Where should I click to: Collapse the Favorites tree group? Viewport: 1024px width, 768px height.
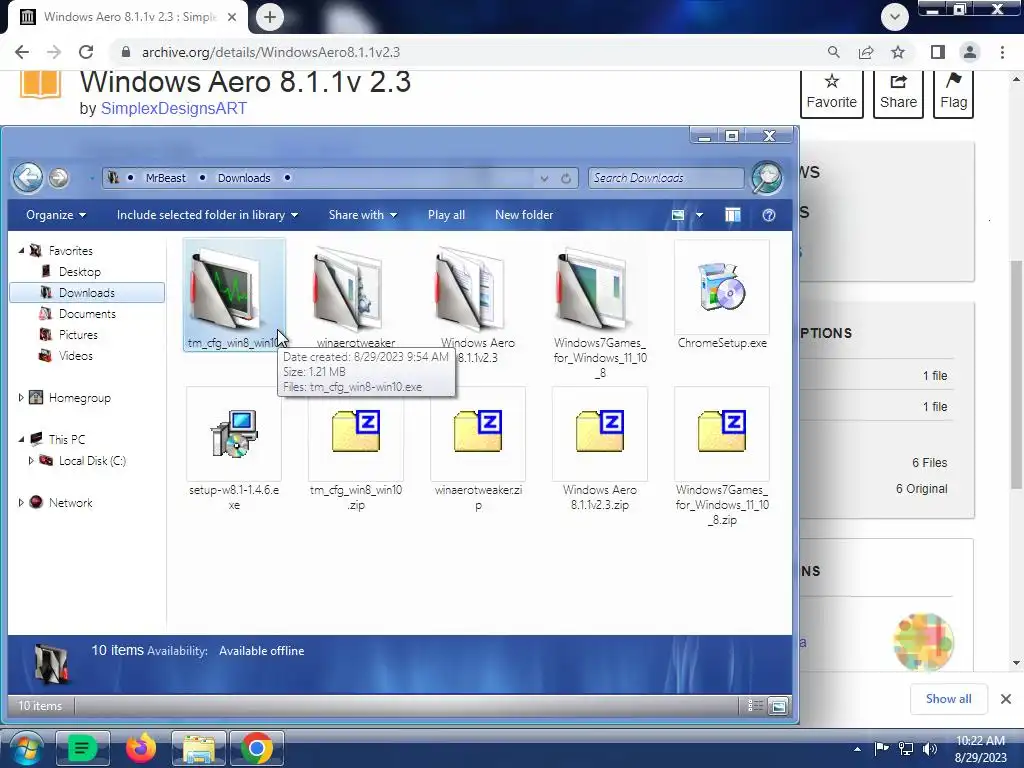(21, 251)
